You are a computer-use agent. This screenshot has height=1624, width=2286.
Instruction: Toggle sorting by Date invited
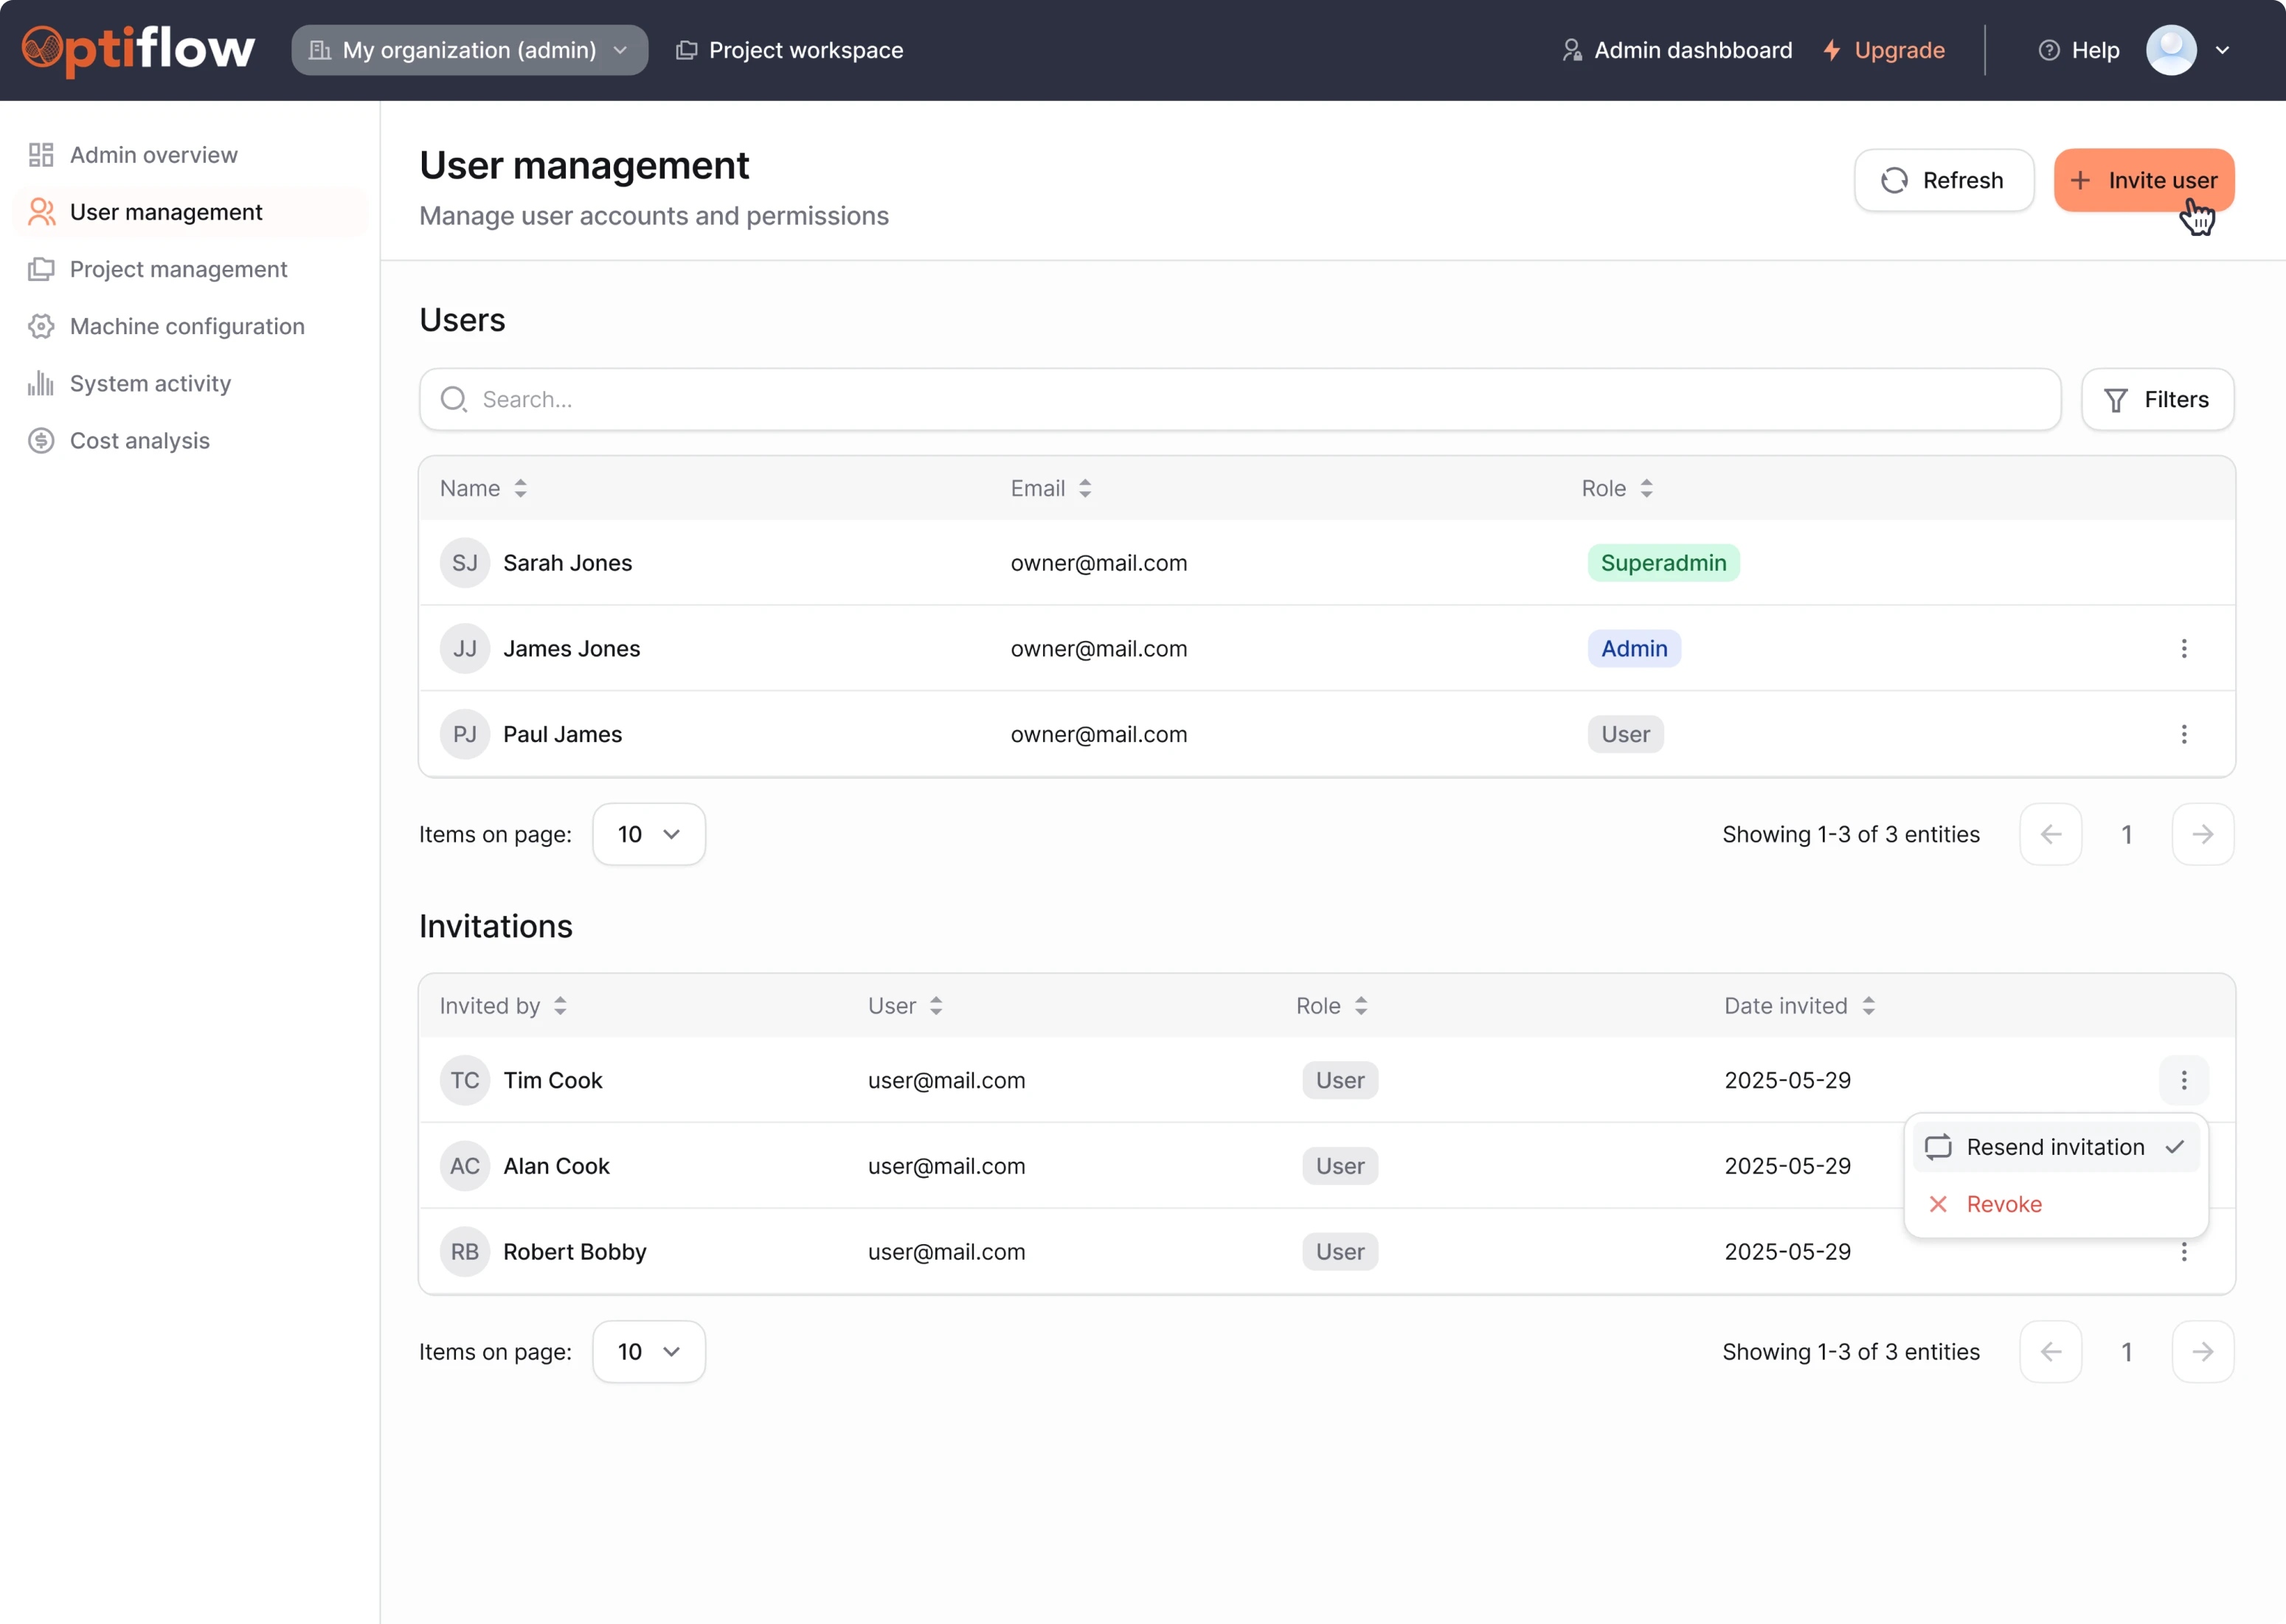pyautogui.click(x=1869, y=1006)
